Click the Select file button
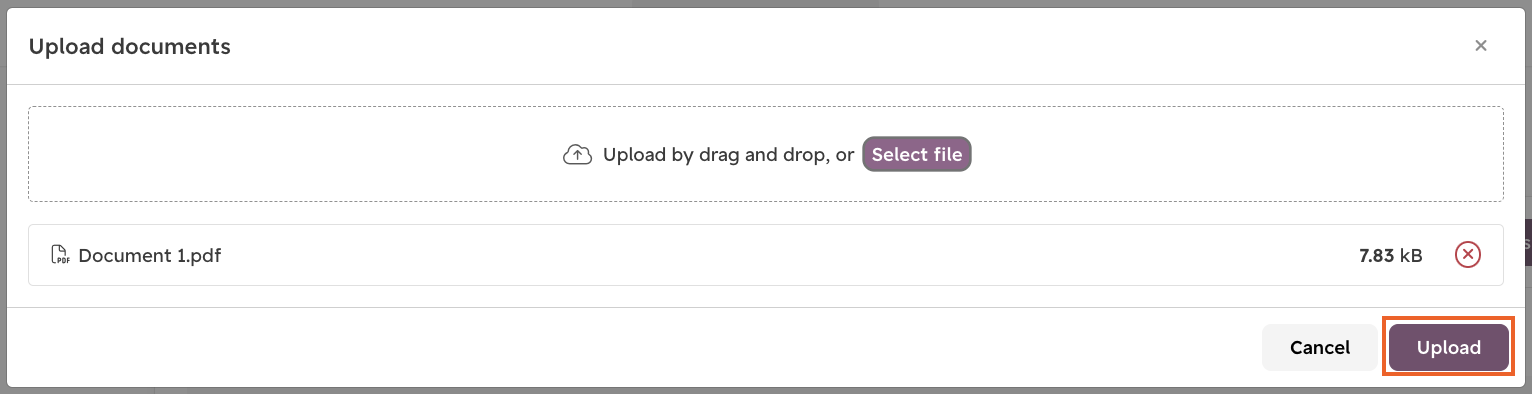1532x394 pixels. 917,154
